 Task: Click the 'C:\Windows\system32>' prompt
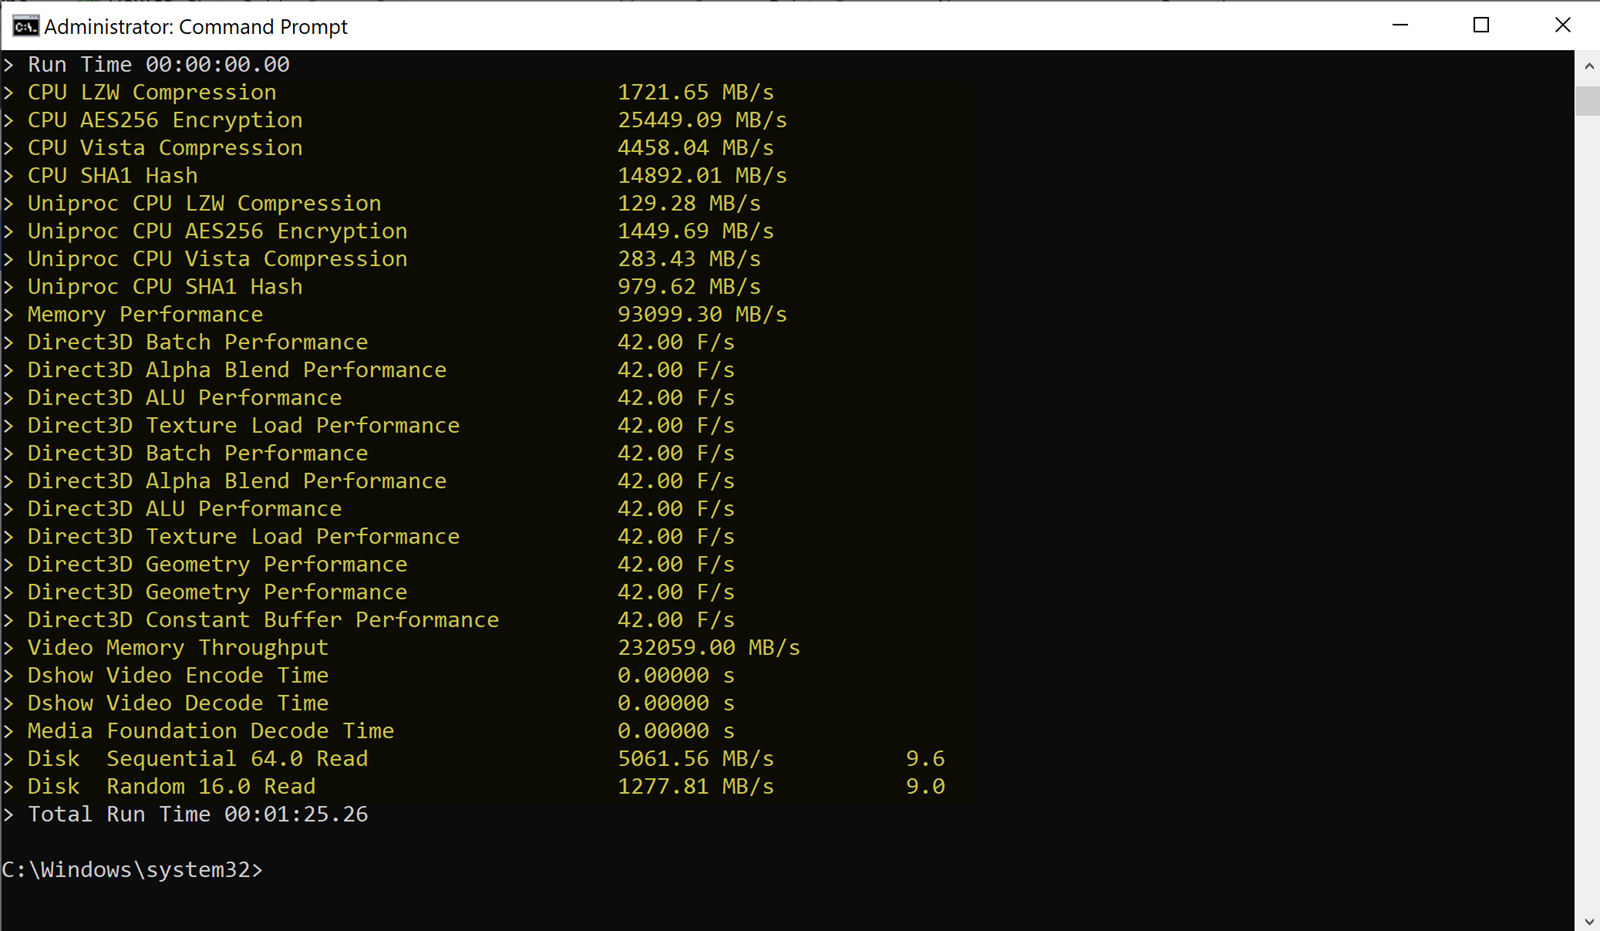point(132,870)
